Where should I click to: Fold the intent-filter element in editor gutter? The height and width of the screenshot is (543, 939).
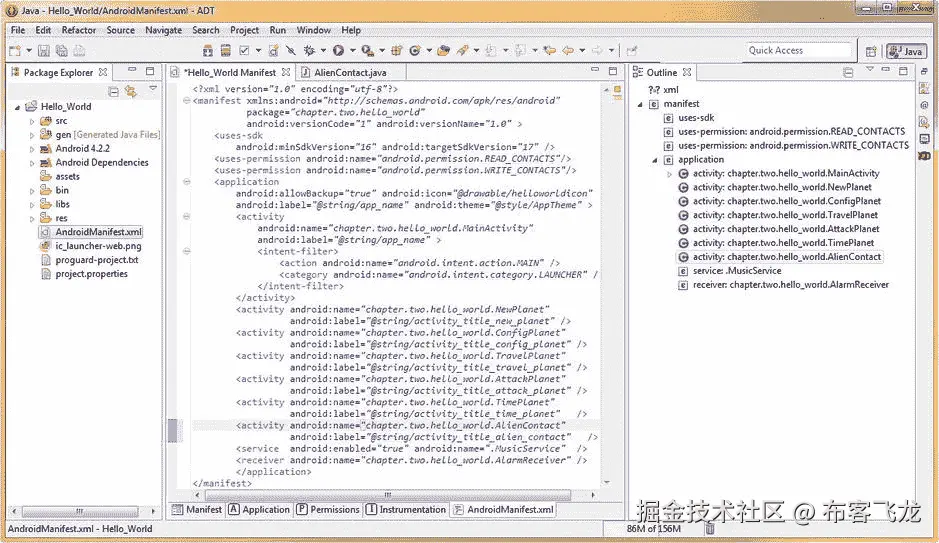[x=186, y=251]
